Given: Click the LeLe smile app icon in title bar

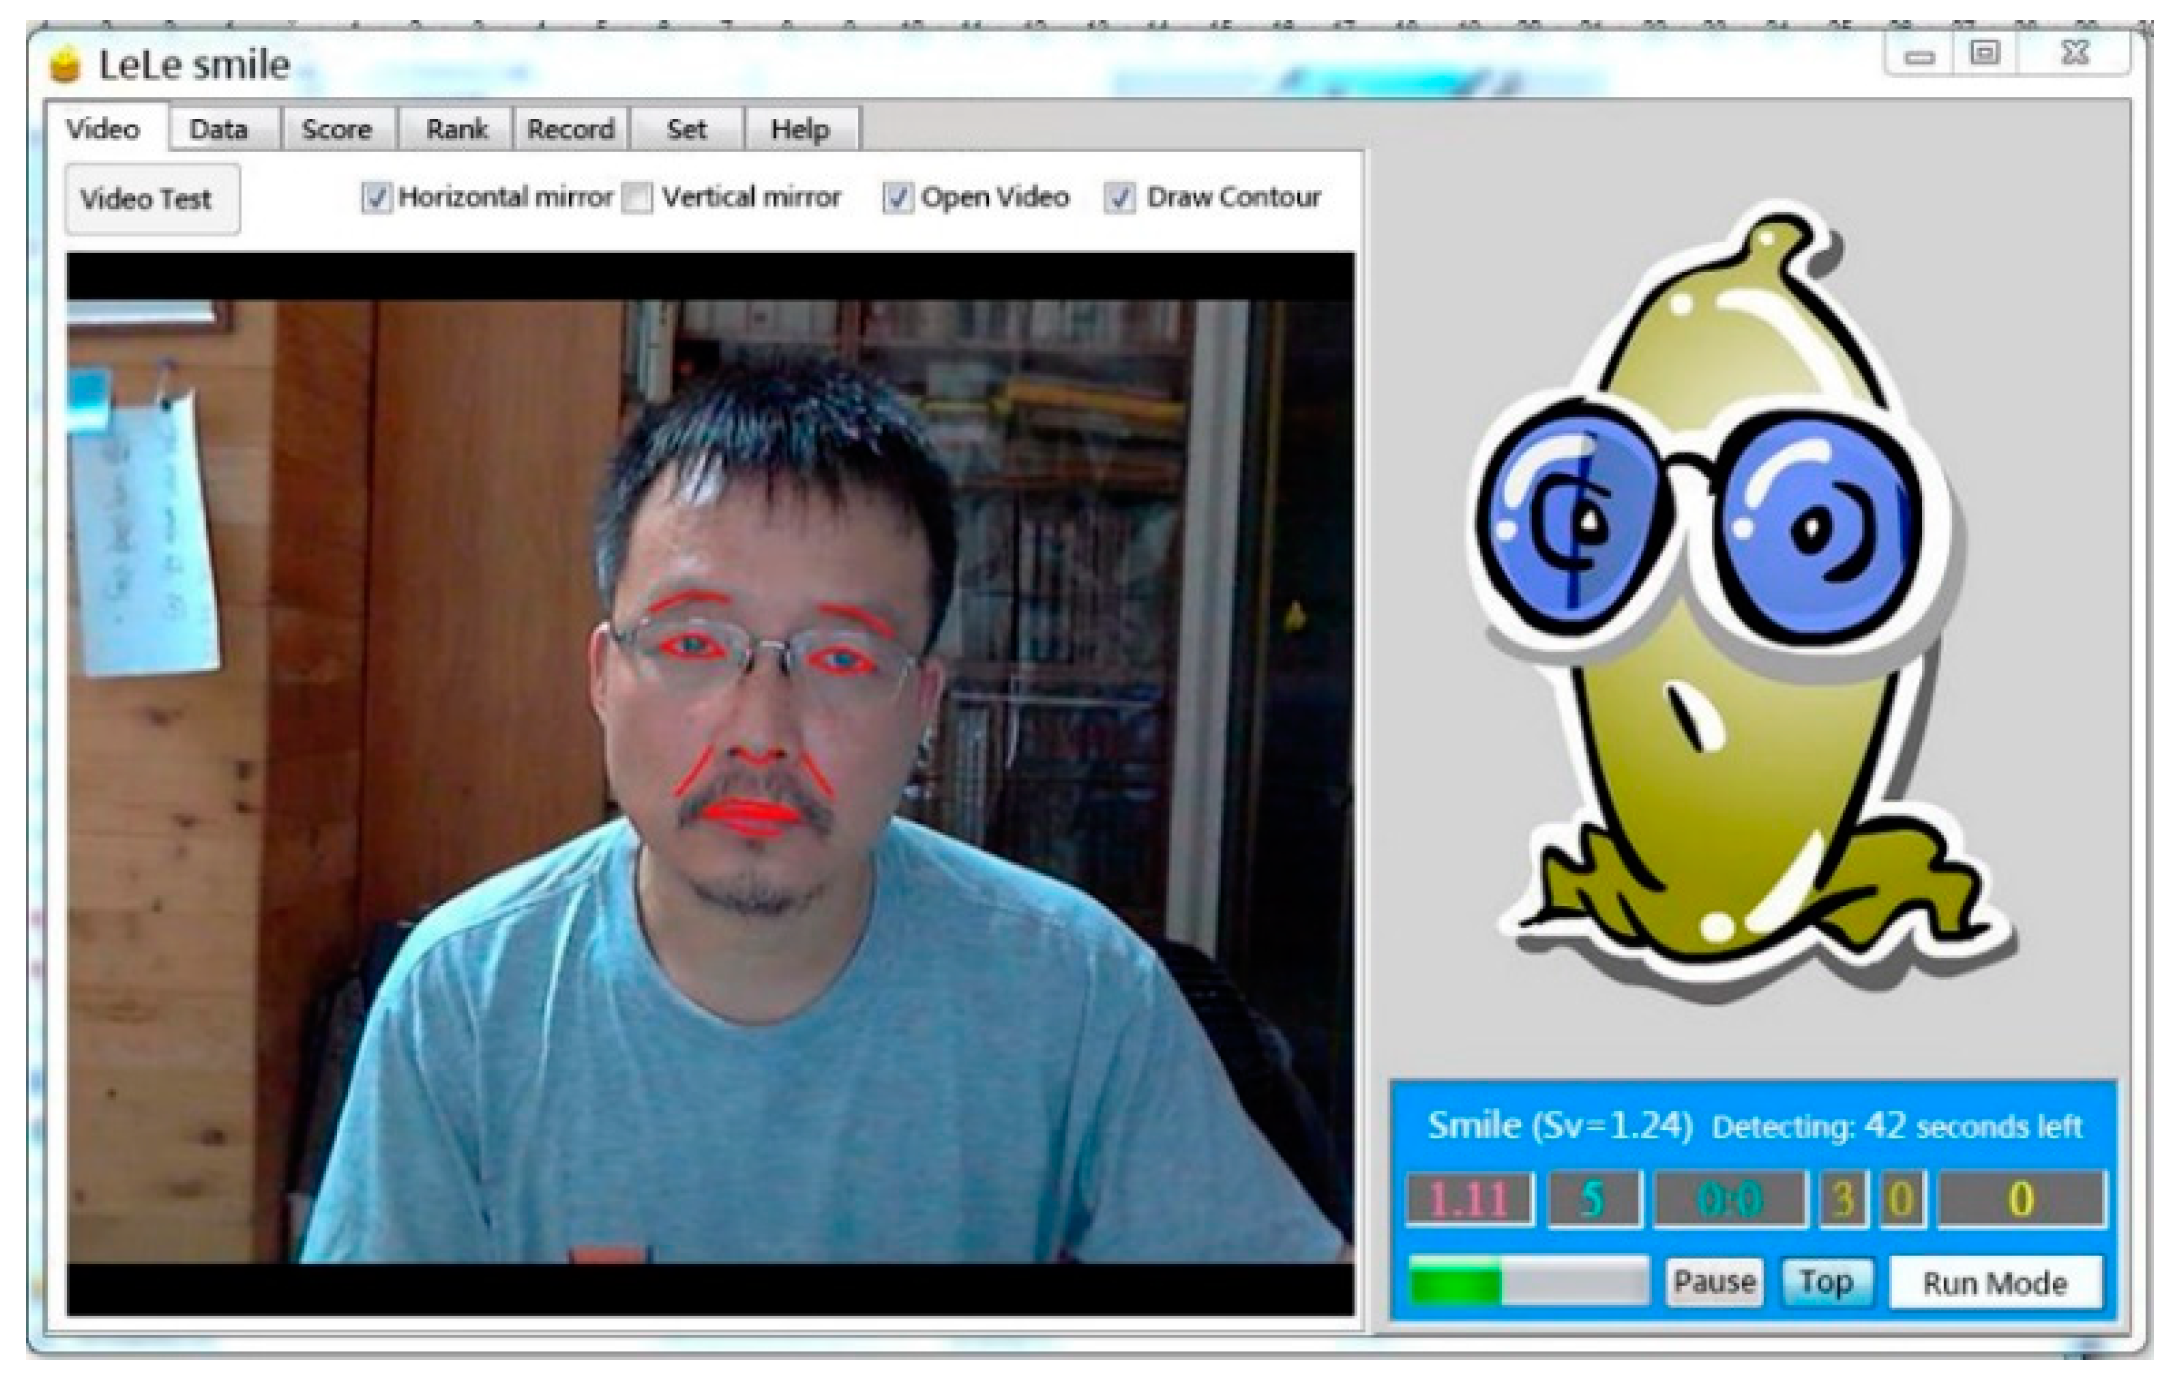Looking at the screenshot, I should click(x=65, y=64).
